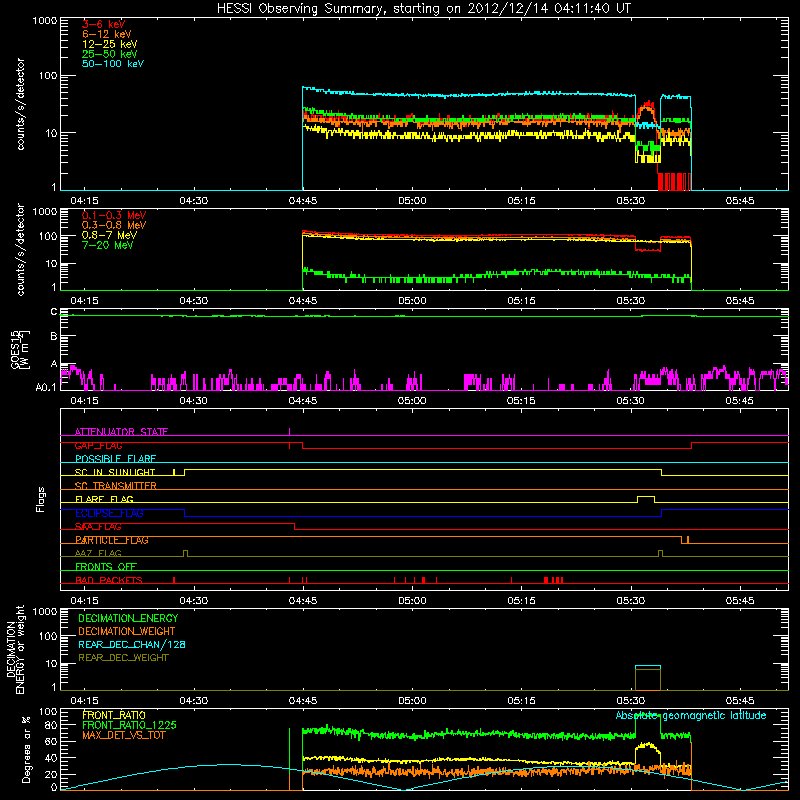800x800 pixels.
Task: Click the 0.3-0.8 MeV legend label
Action: tap(114, 225)
